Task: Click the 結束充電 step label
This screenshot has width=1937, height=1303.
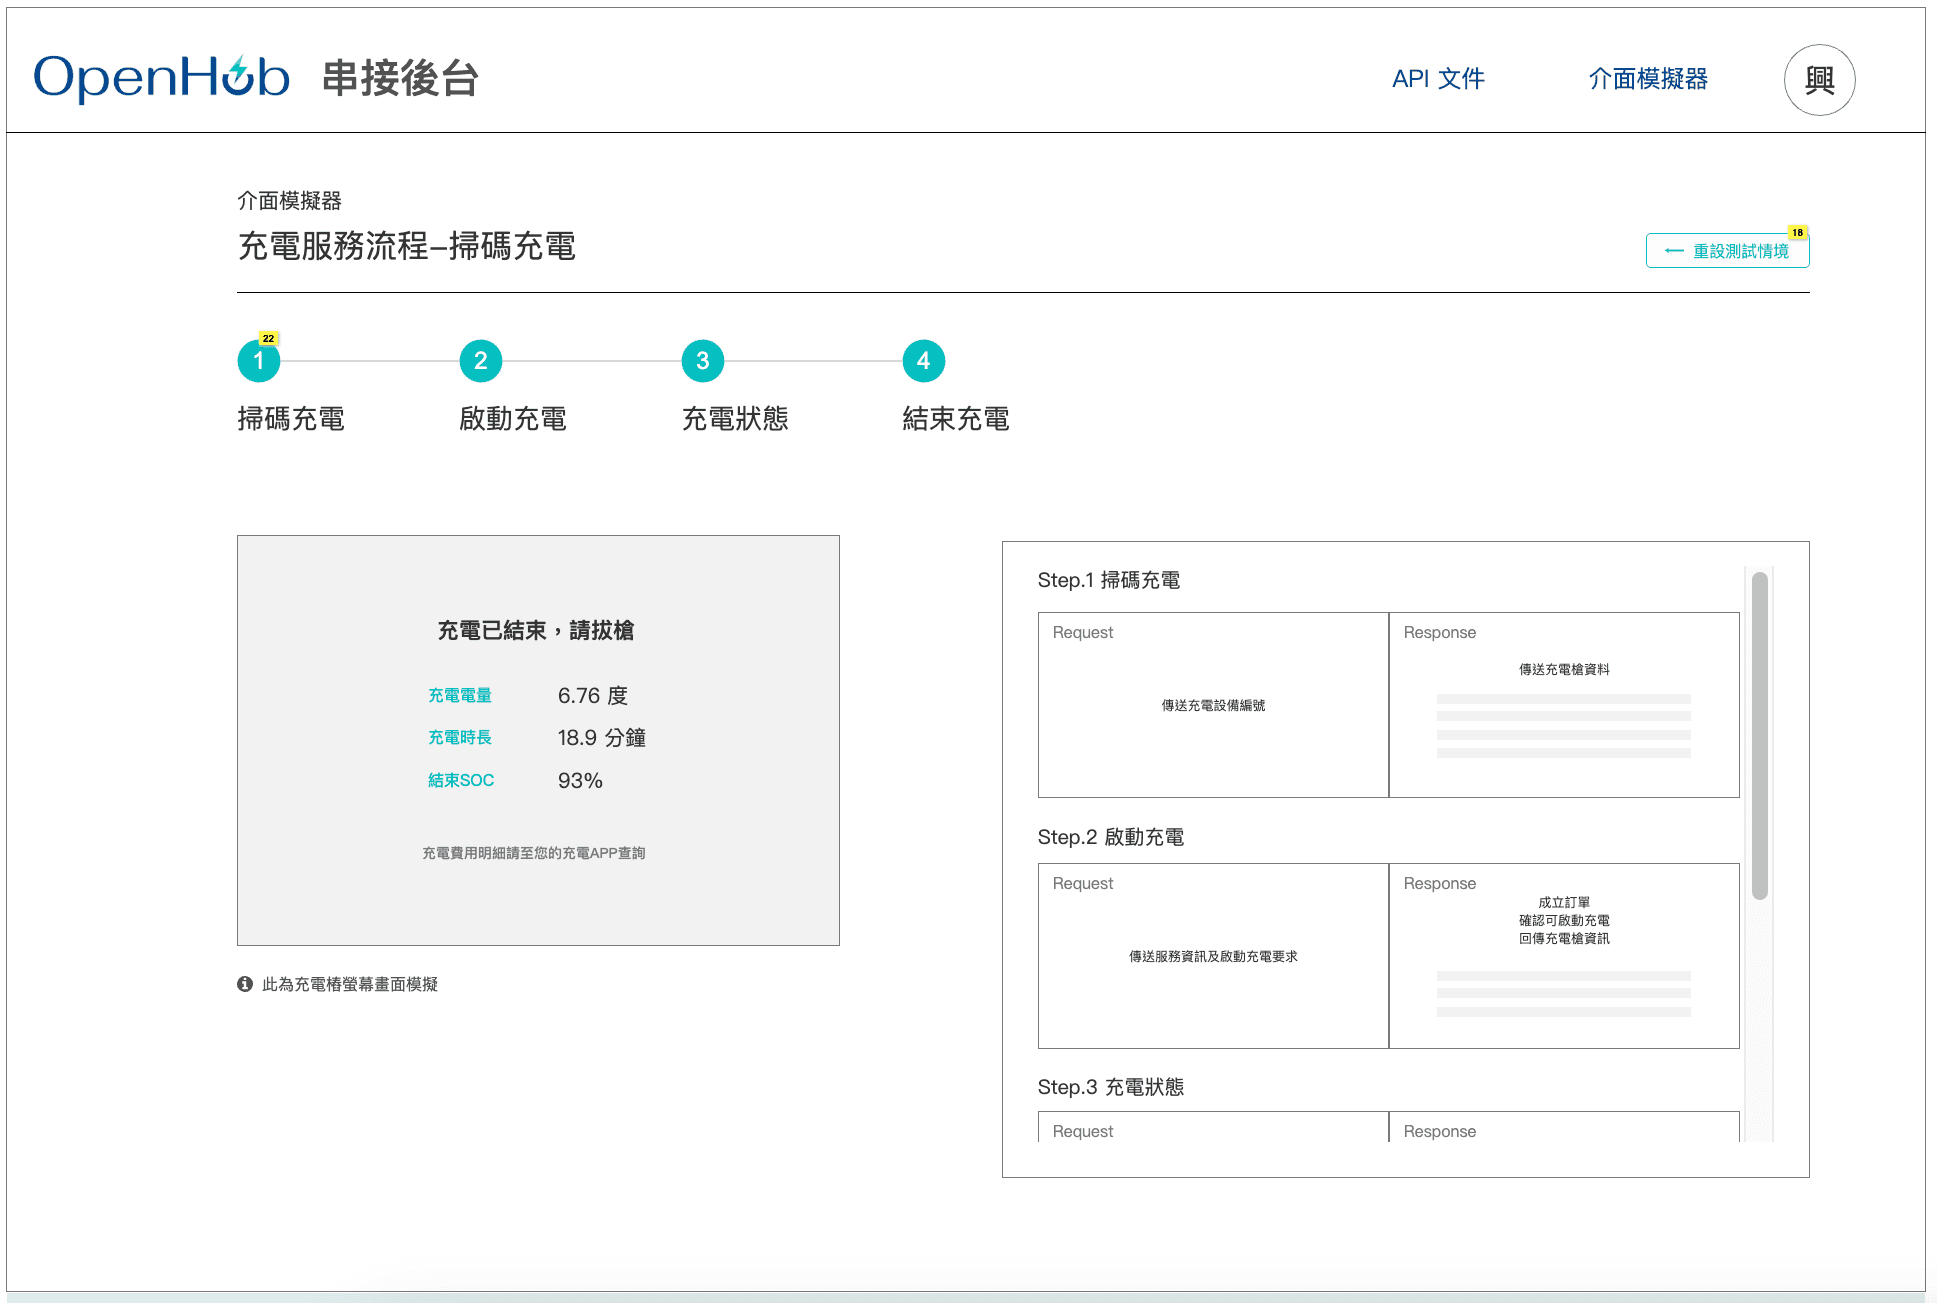Action: coord(955,419)
